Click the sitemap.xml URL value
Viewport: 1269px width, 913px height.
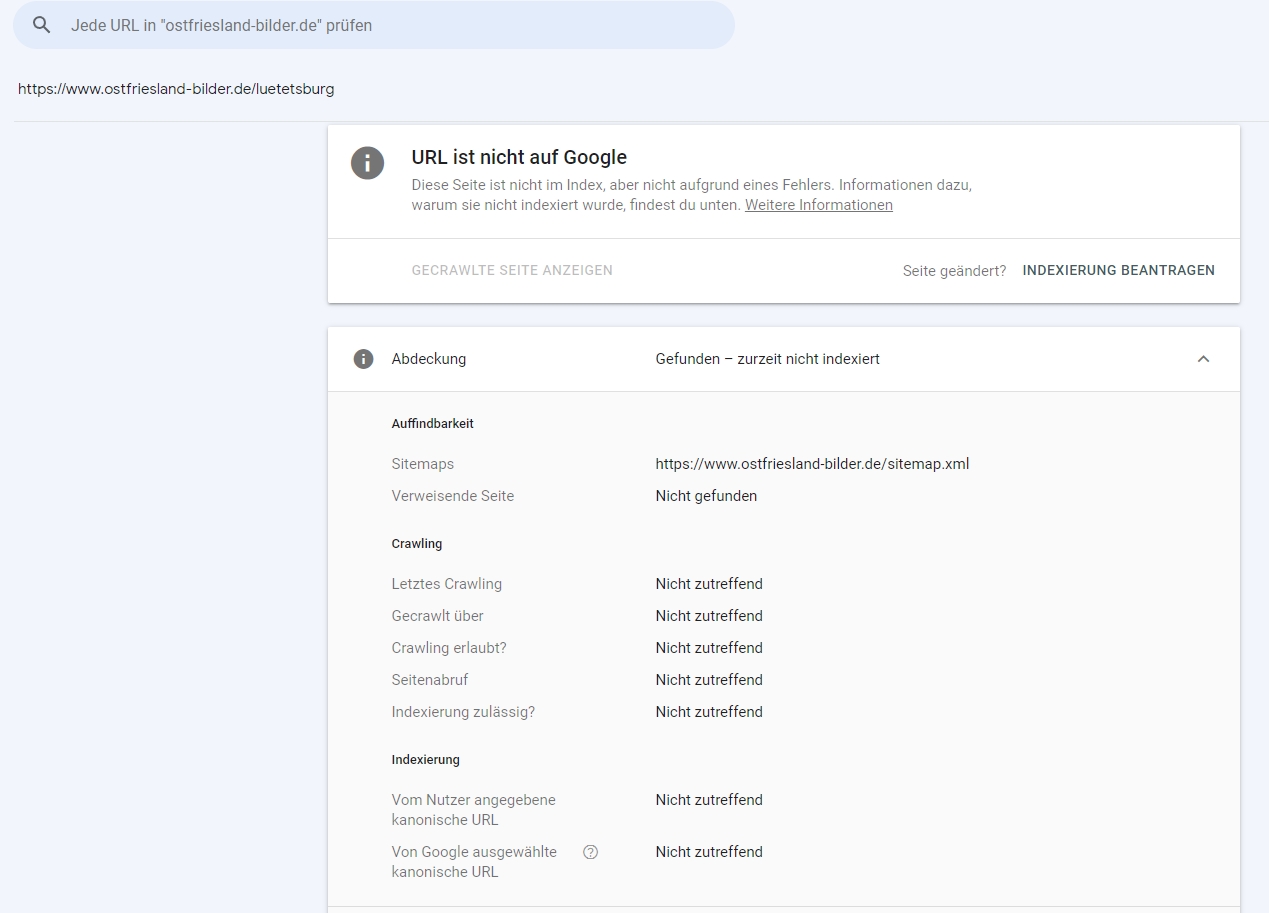click(812, 464)
